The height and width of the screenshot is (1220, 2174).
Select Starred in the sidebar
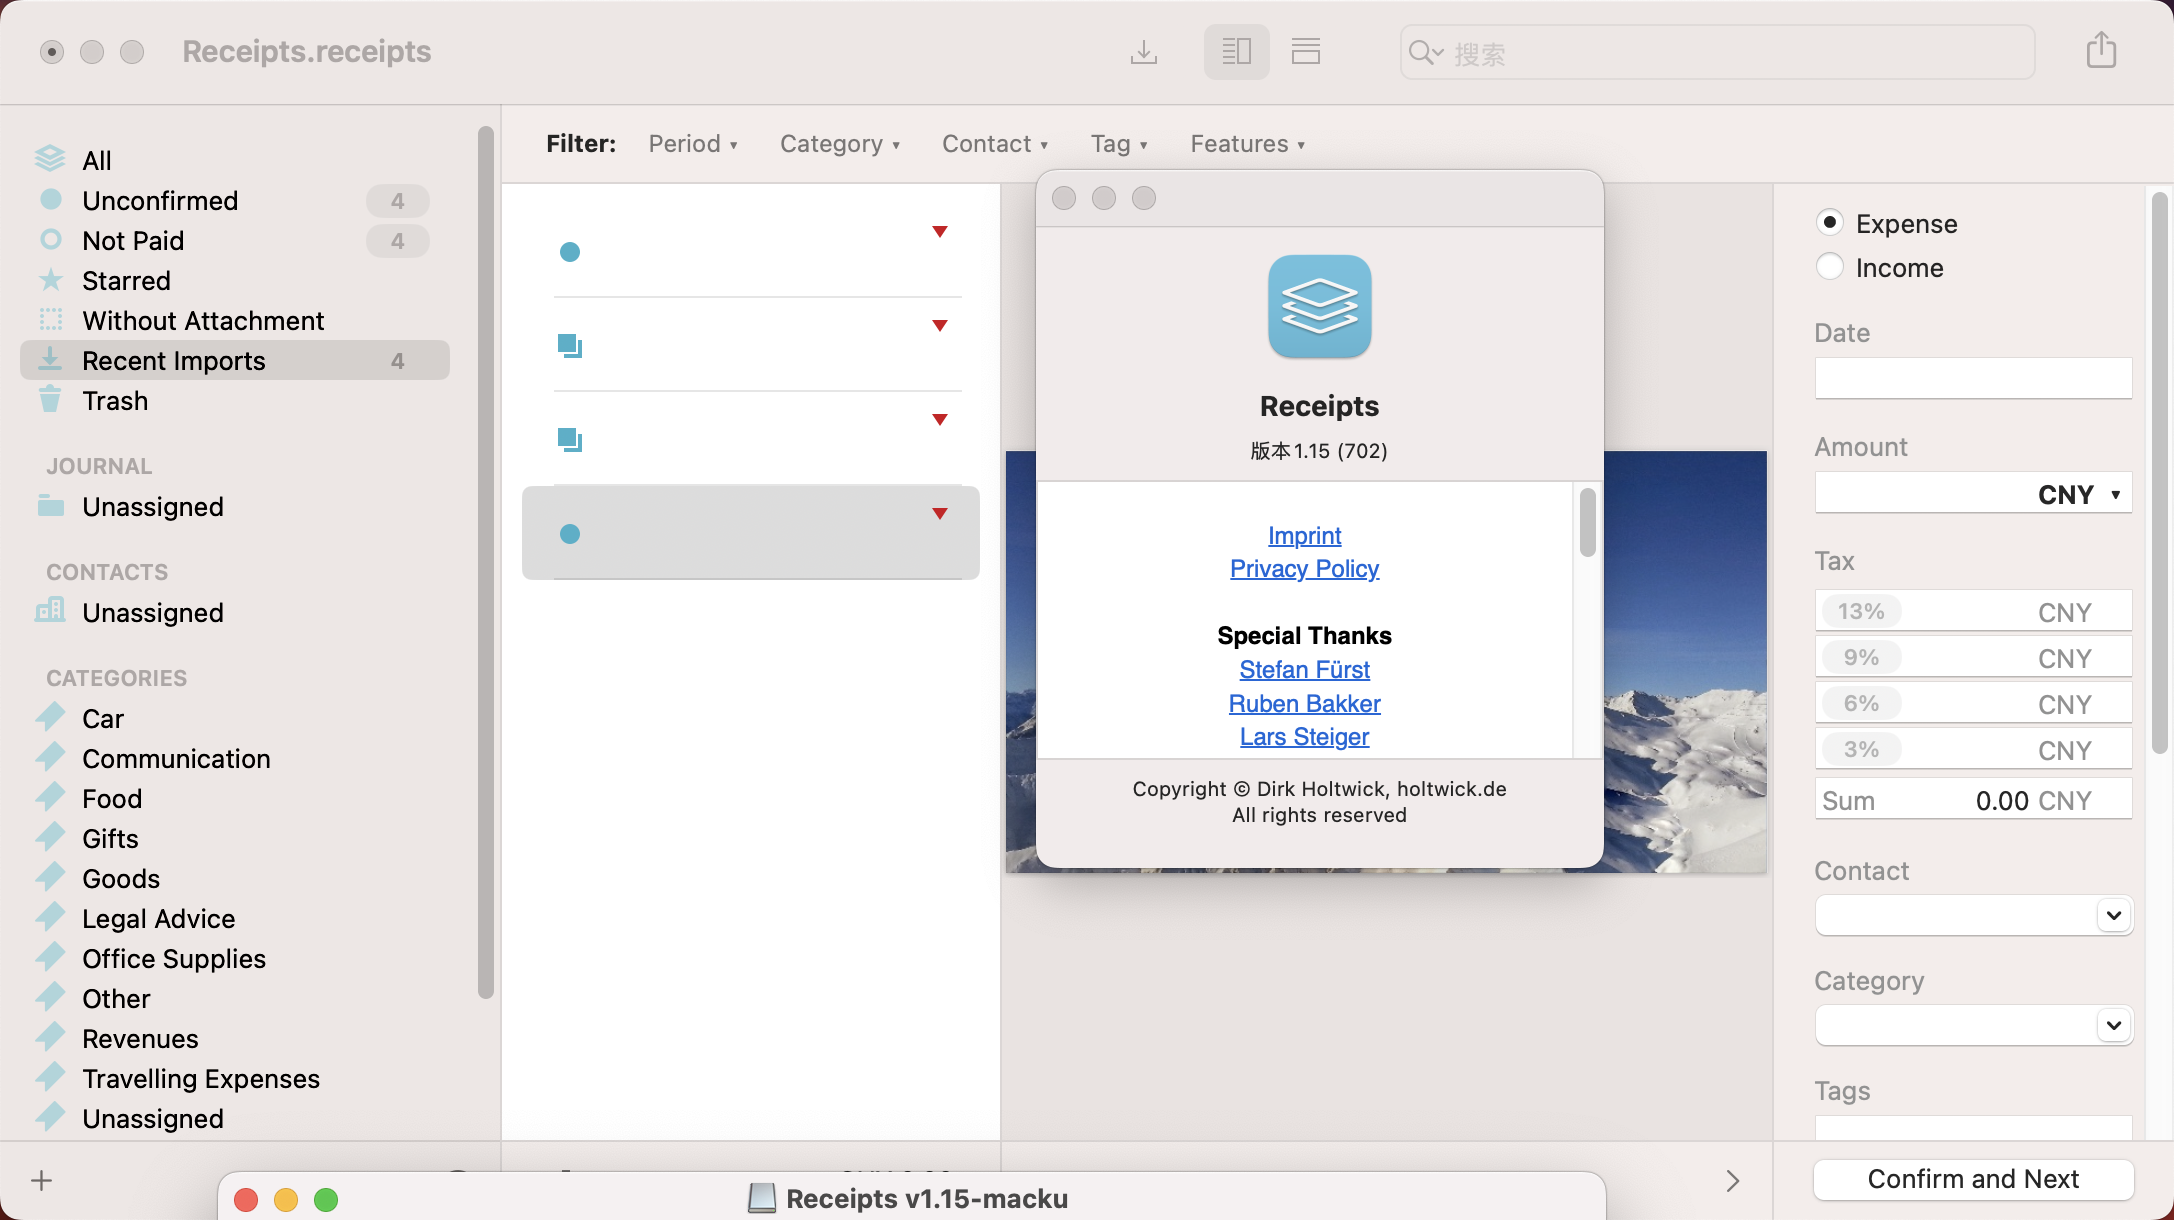click(x=235, y=280)
